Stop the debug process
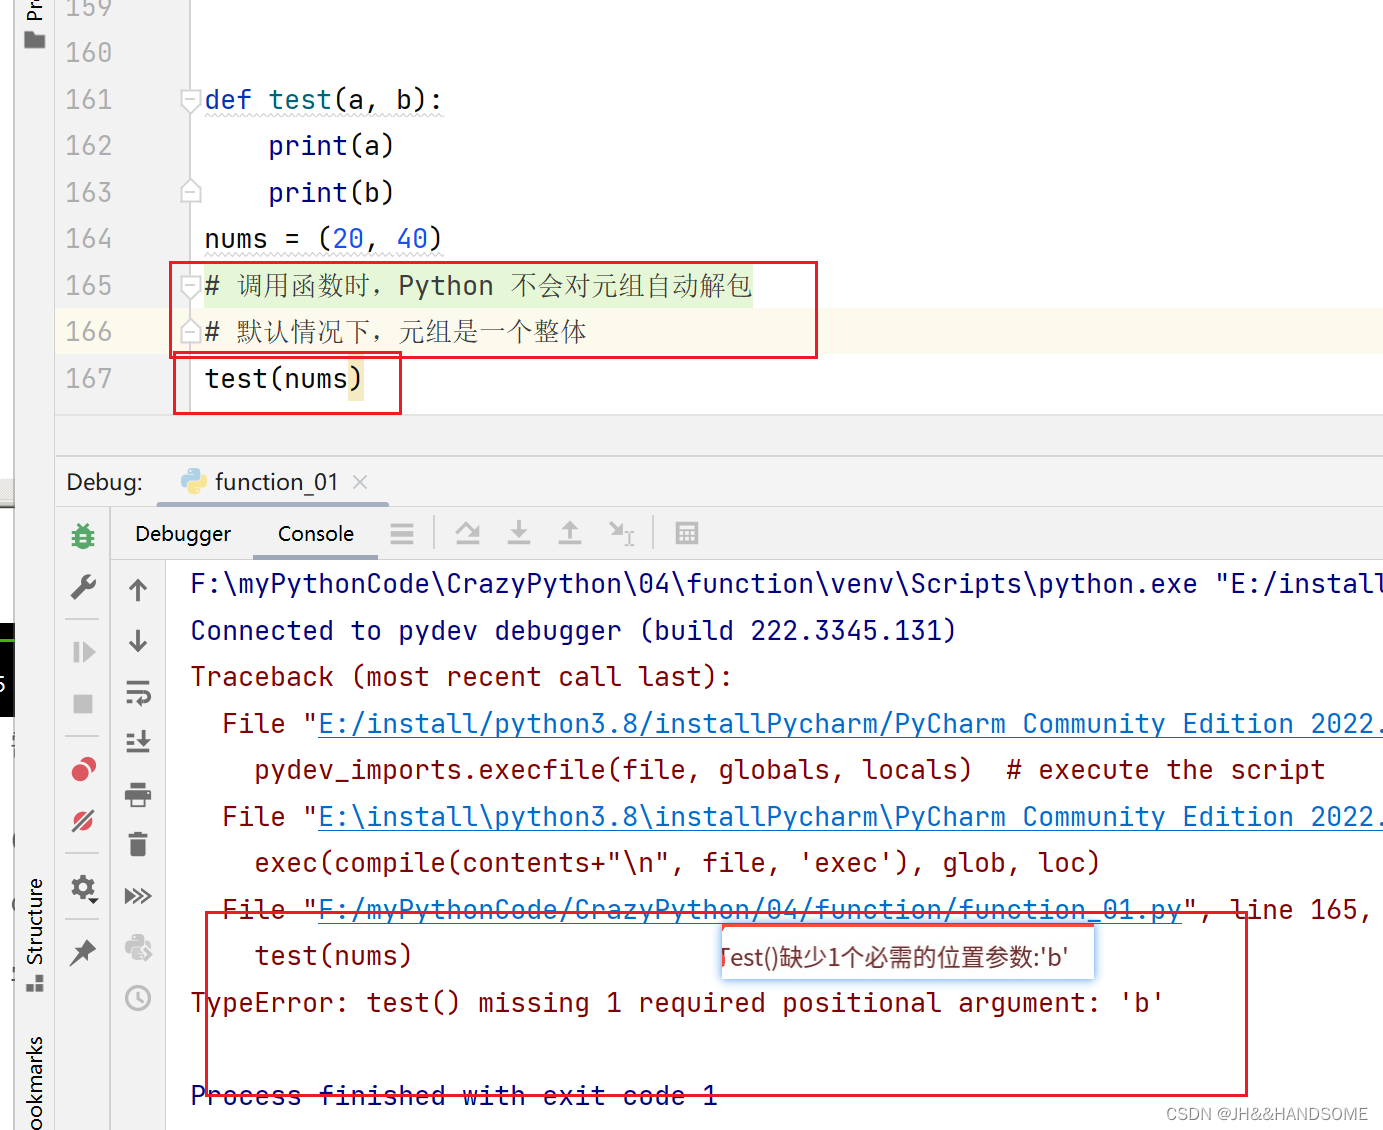Screen dimensions: 1383x1130 (83, 704)
